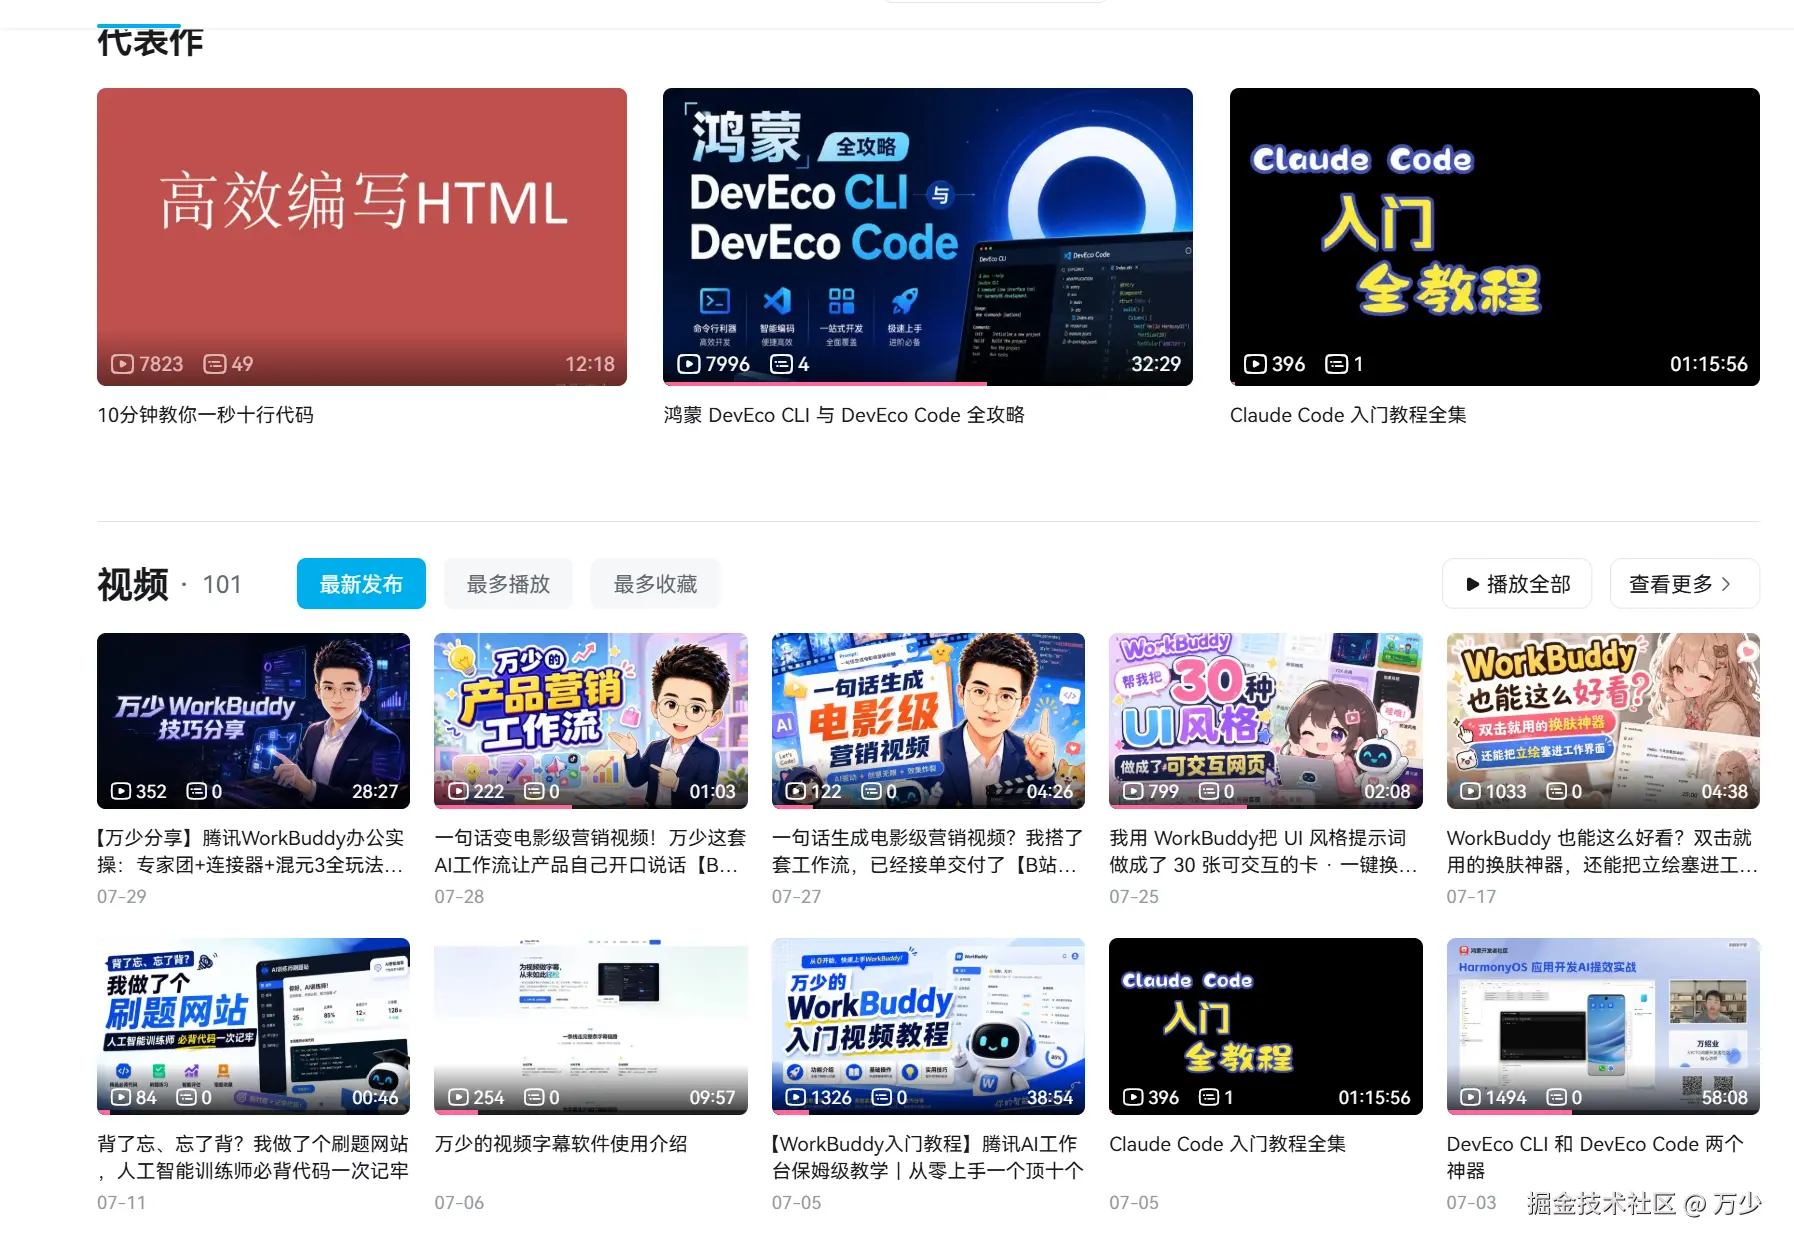Screen dimensions: 1794x1249
Task: Click the 万少WorkBuddy技巧分享 thumbnail
Action: click(x=253, y=721)
